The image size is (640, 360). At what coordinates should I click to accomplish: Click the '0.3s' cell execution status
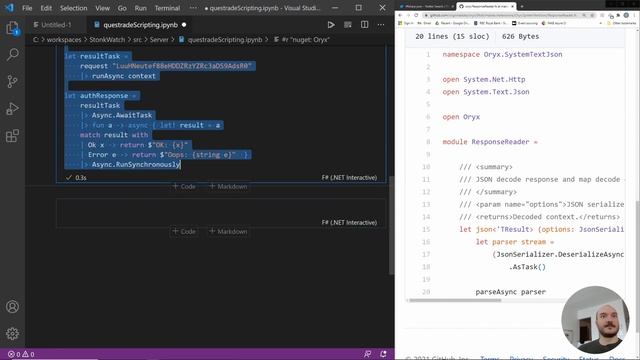click(76, 178)
